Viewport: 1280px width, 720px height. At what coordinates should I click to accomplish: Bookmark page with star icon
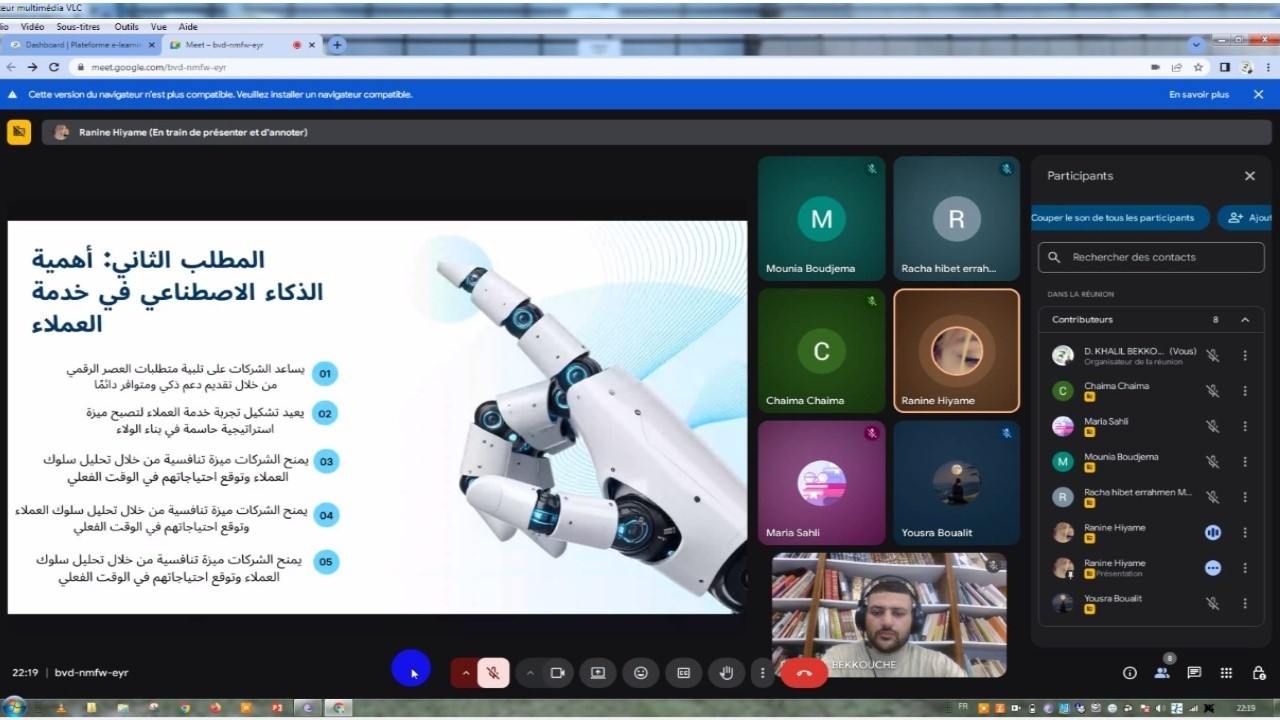pyautogui.click(x=1198, y=67)
